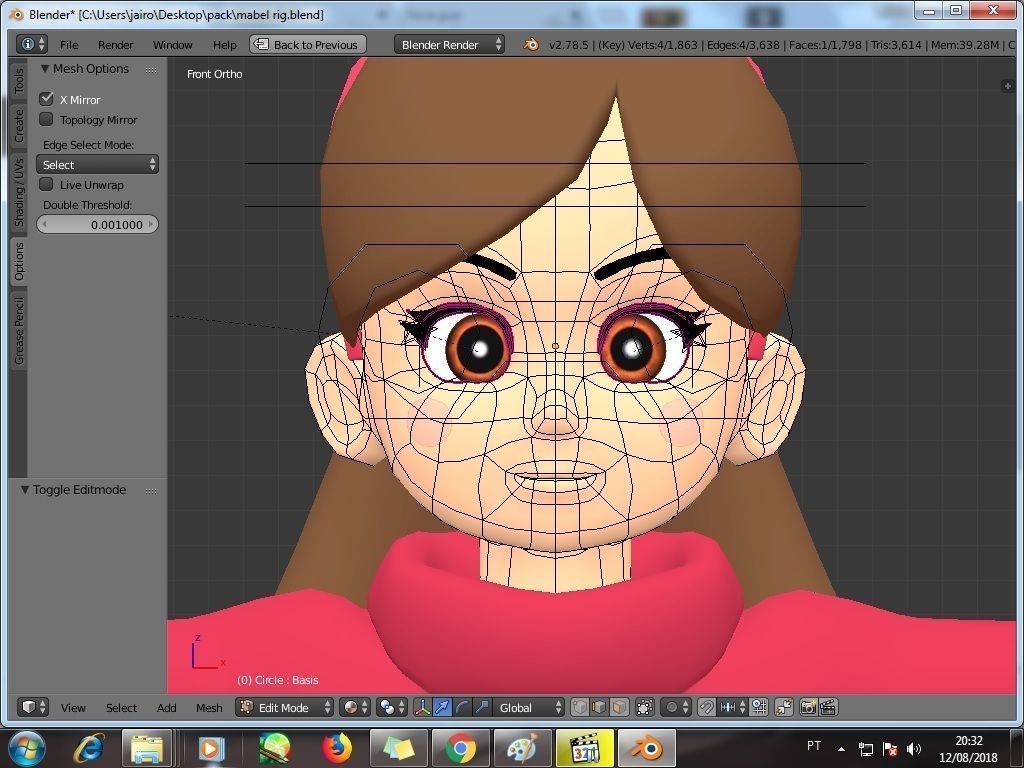
Task: Click the Blender taskbar button
Action: (x=647, y=748)
